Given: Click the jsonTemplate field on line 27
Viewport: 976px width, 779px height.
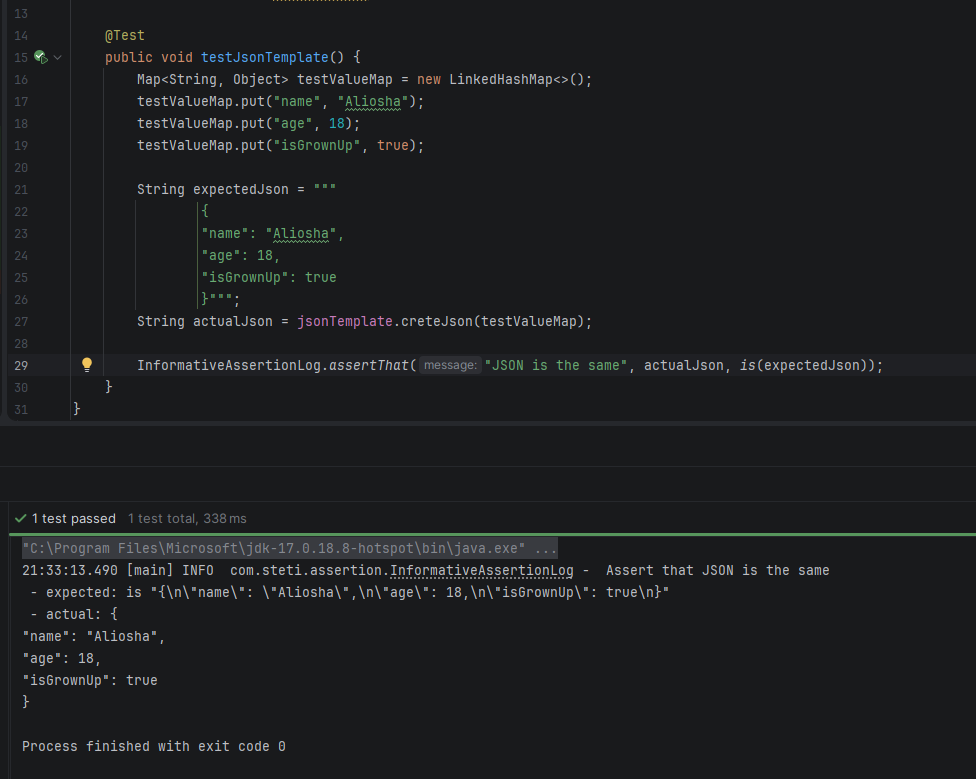Looking at the screenshot, I should click(344, 322).
